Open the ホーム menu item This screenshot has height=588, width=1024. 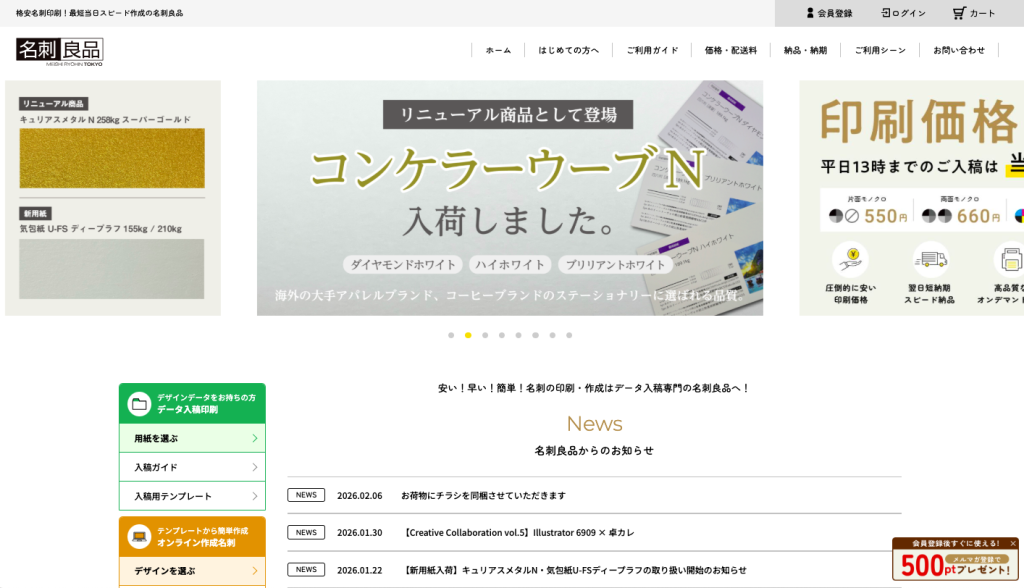point(498,50)
